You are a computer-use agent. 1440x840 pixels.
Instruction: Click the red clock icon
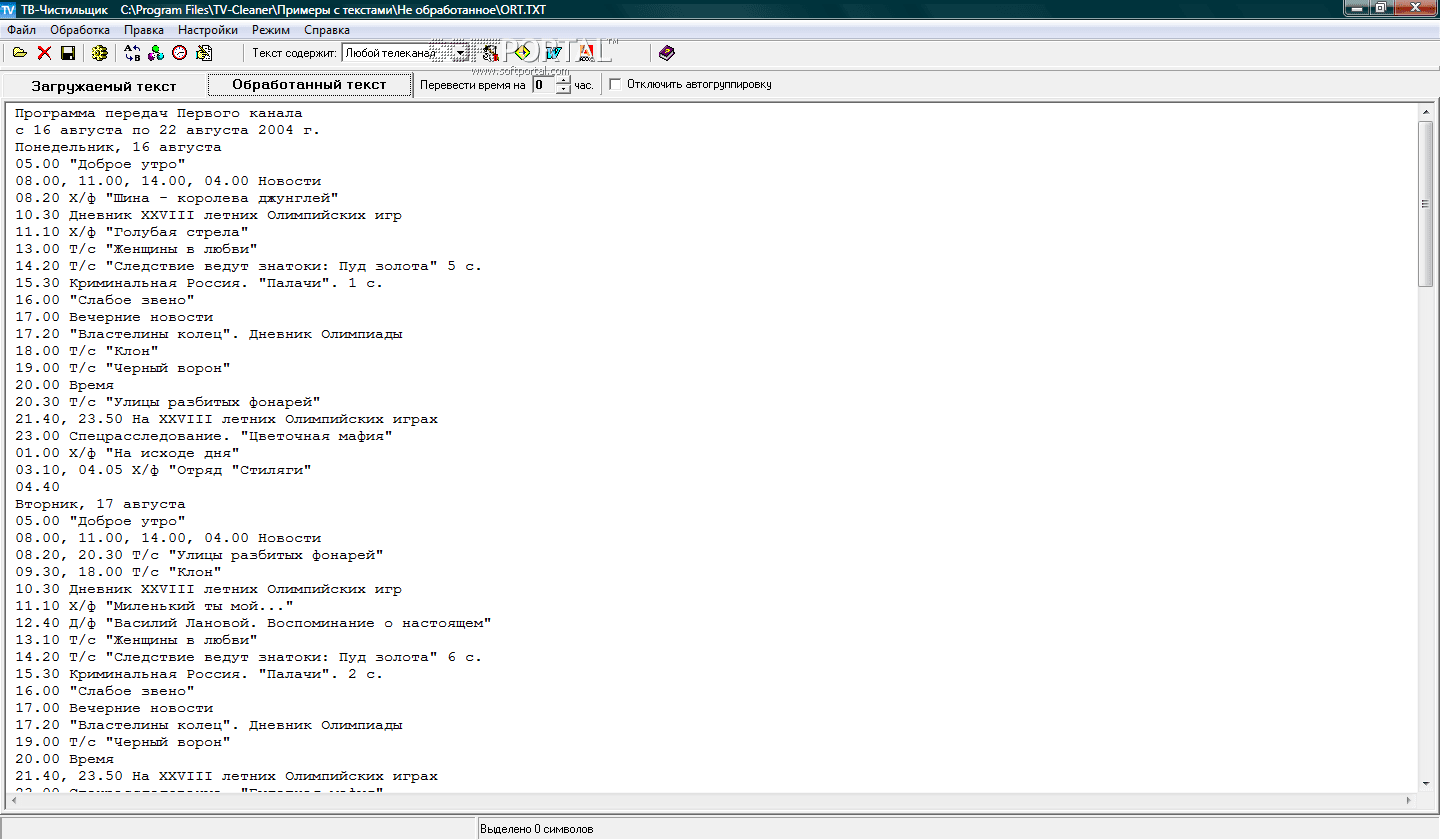[180, 53]
